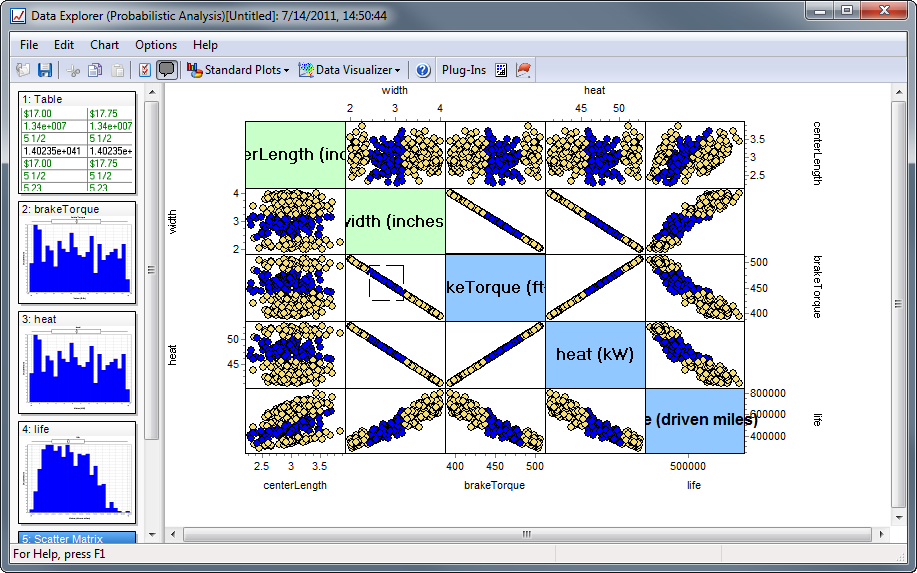
Task: Toggle the speech bubble comment button
Action: 167,70
